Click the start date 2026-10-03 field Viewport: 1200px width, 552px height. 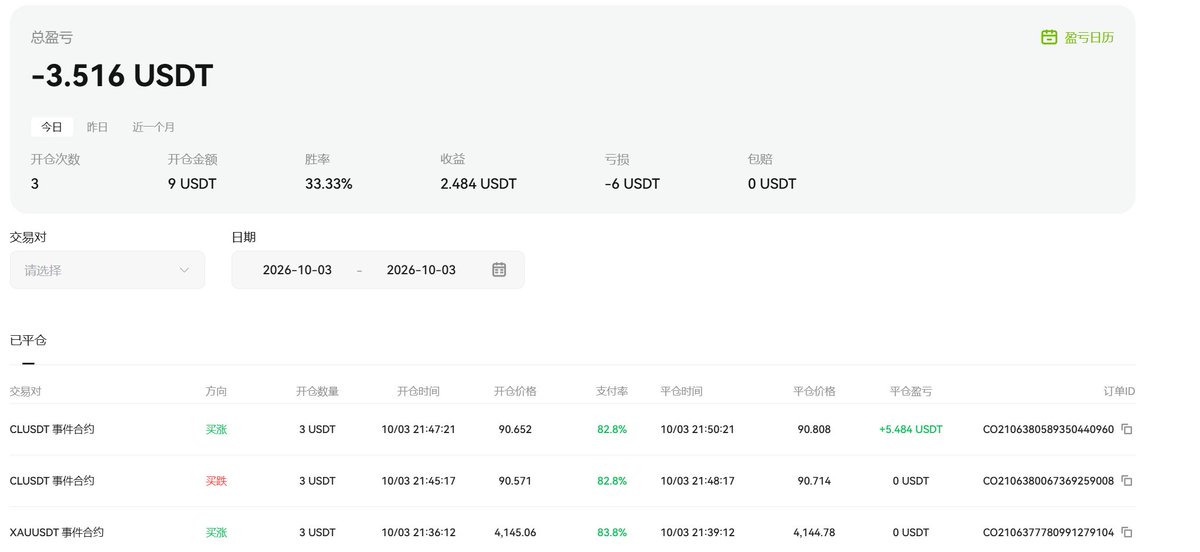tap(297, 270)
